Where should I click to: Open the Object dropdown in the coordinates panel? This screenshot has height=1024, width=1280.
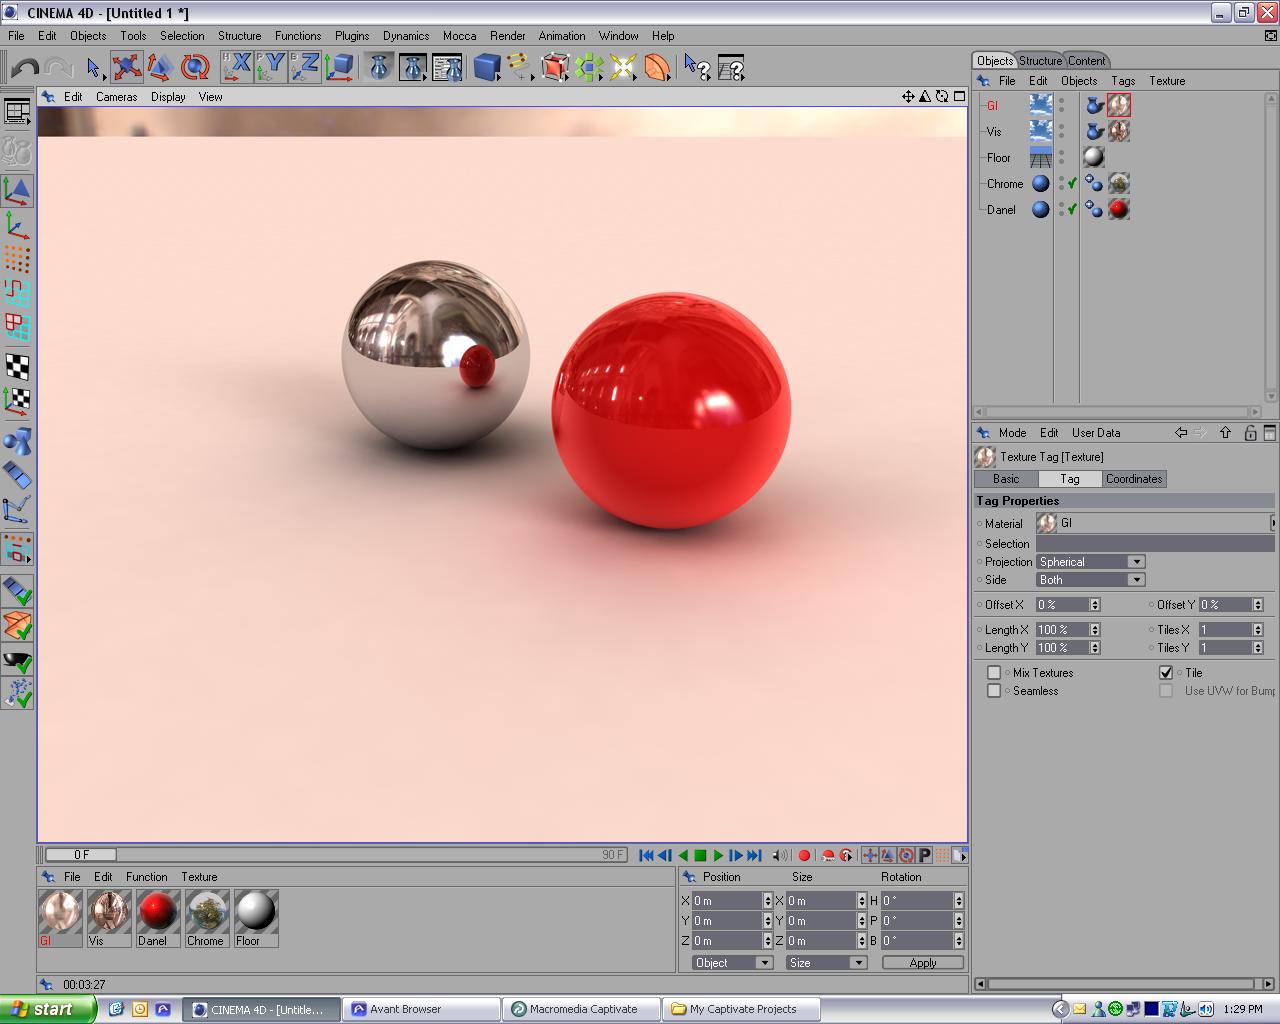pos(730,962)
